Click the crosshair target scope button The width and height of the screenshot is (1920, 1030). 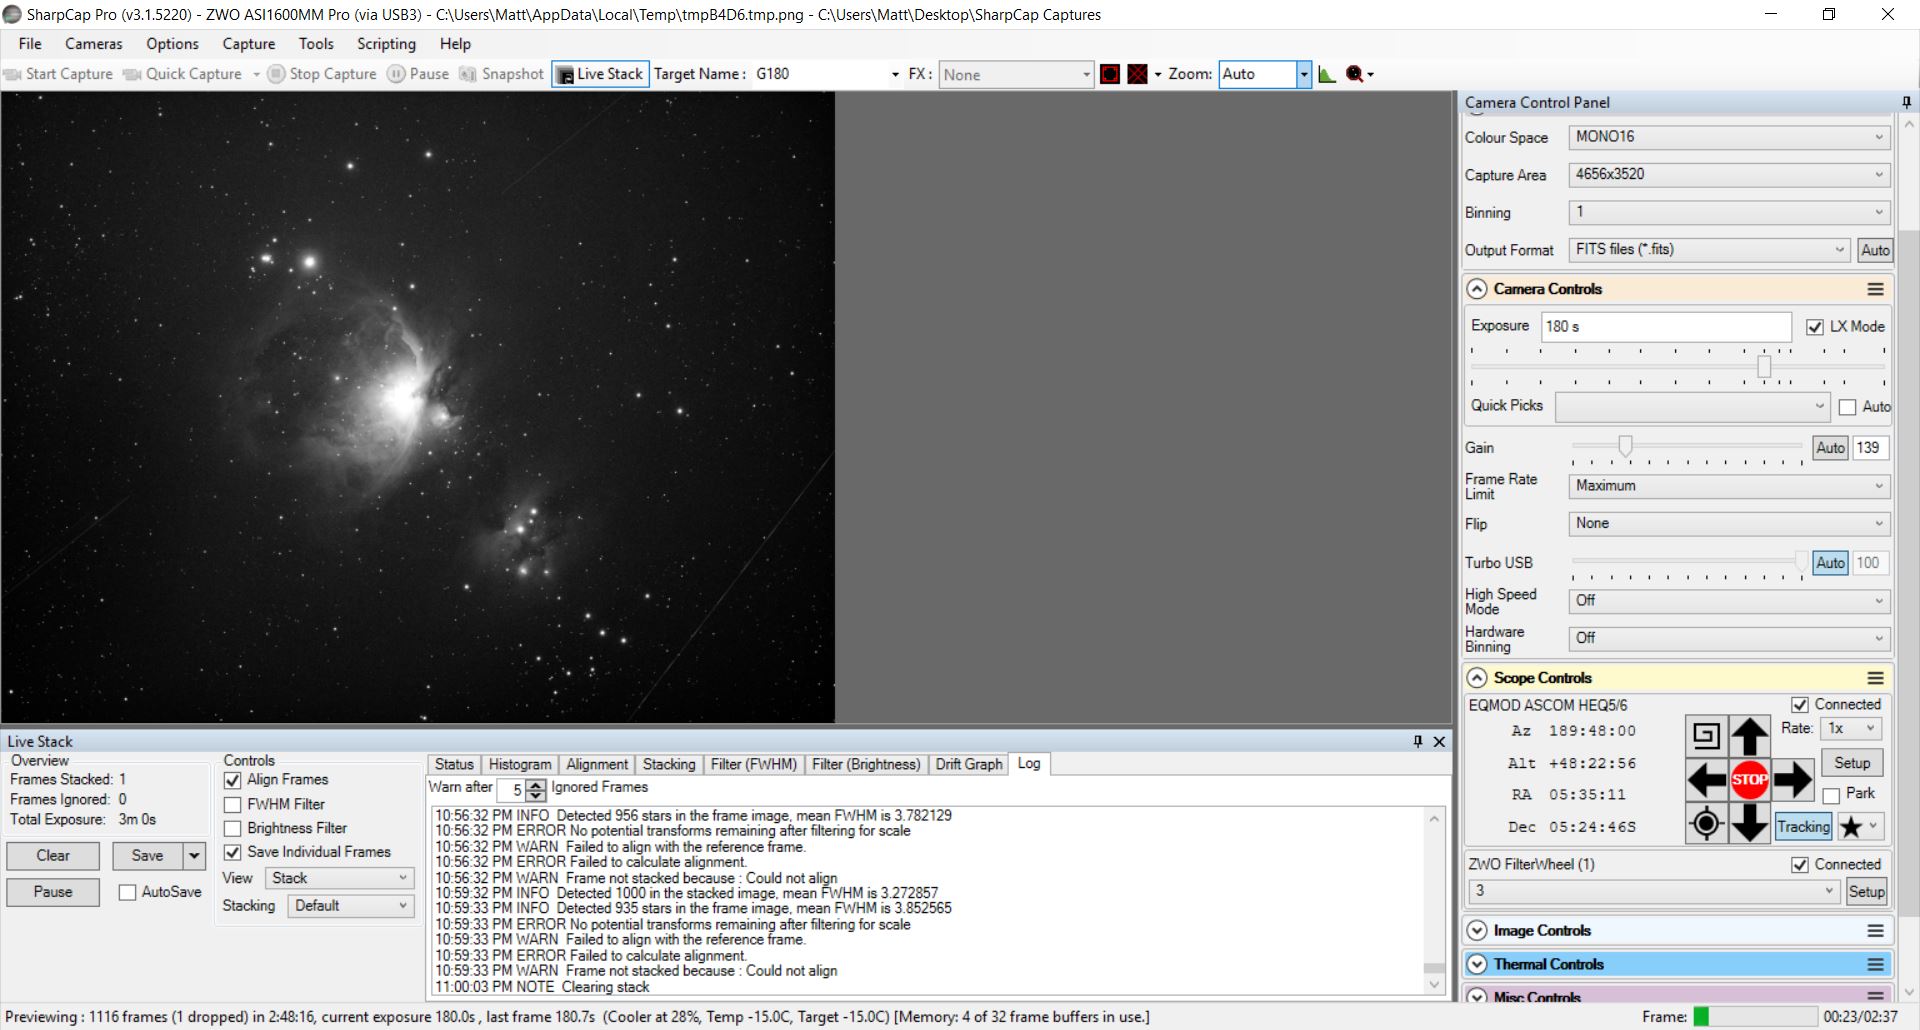click(x=1706, y=824)
